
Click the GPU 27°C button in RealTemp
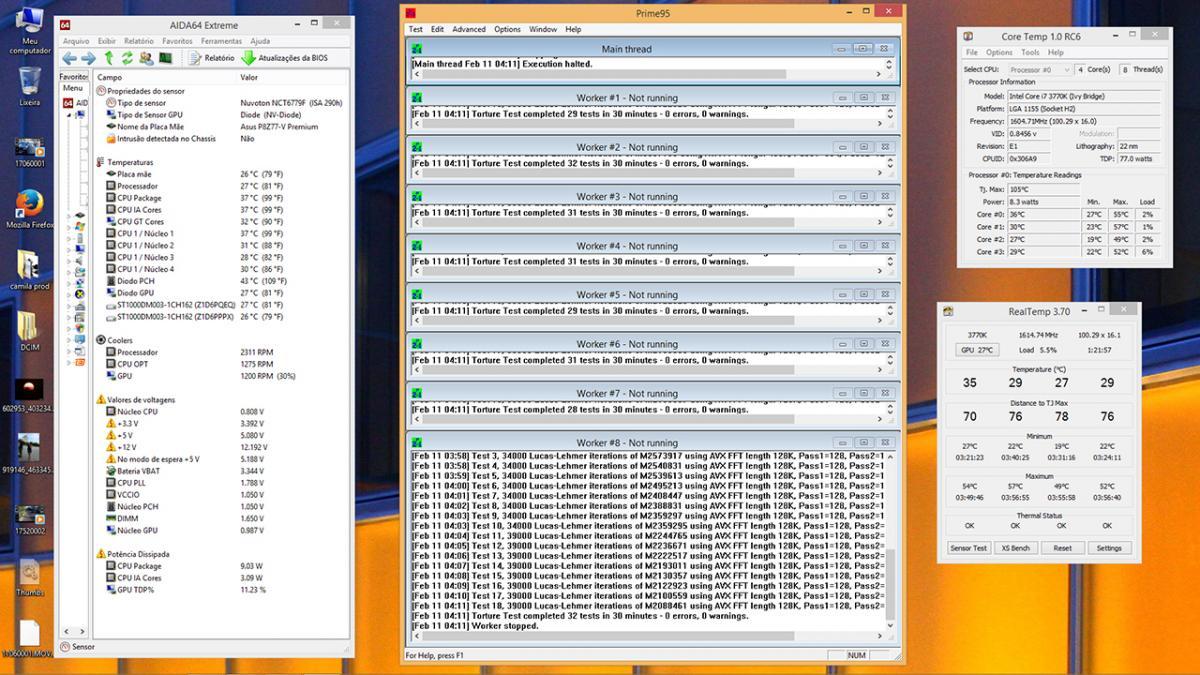pyautogui.click(x=977, y=350)
